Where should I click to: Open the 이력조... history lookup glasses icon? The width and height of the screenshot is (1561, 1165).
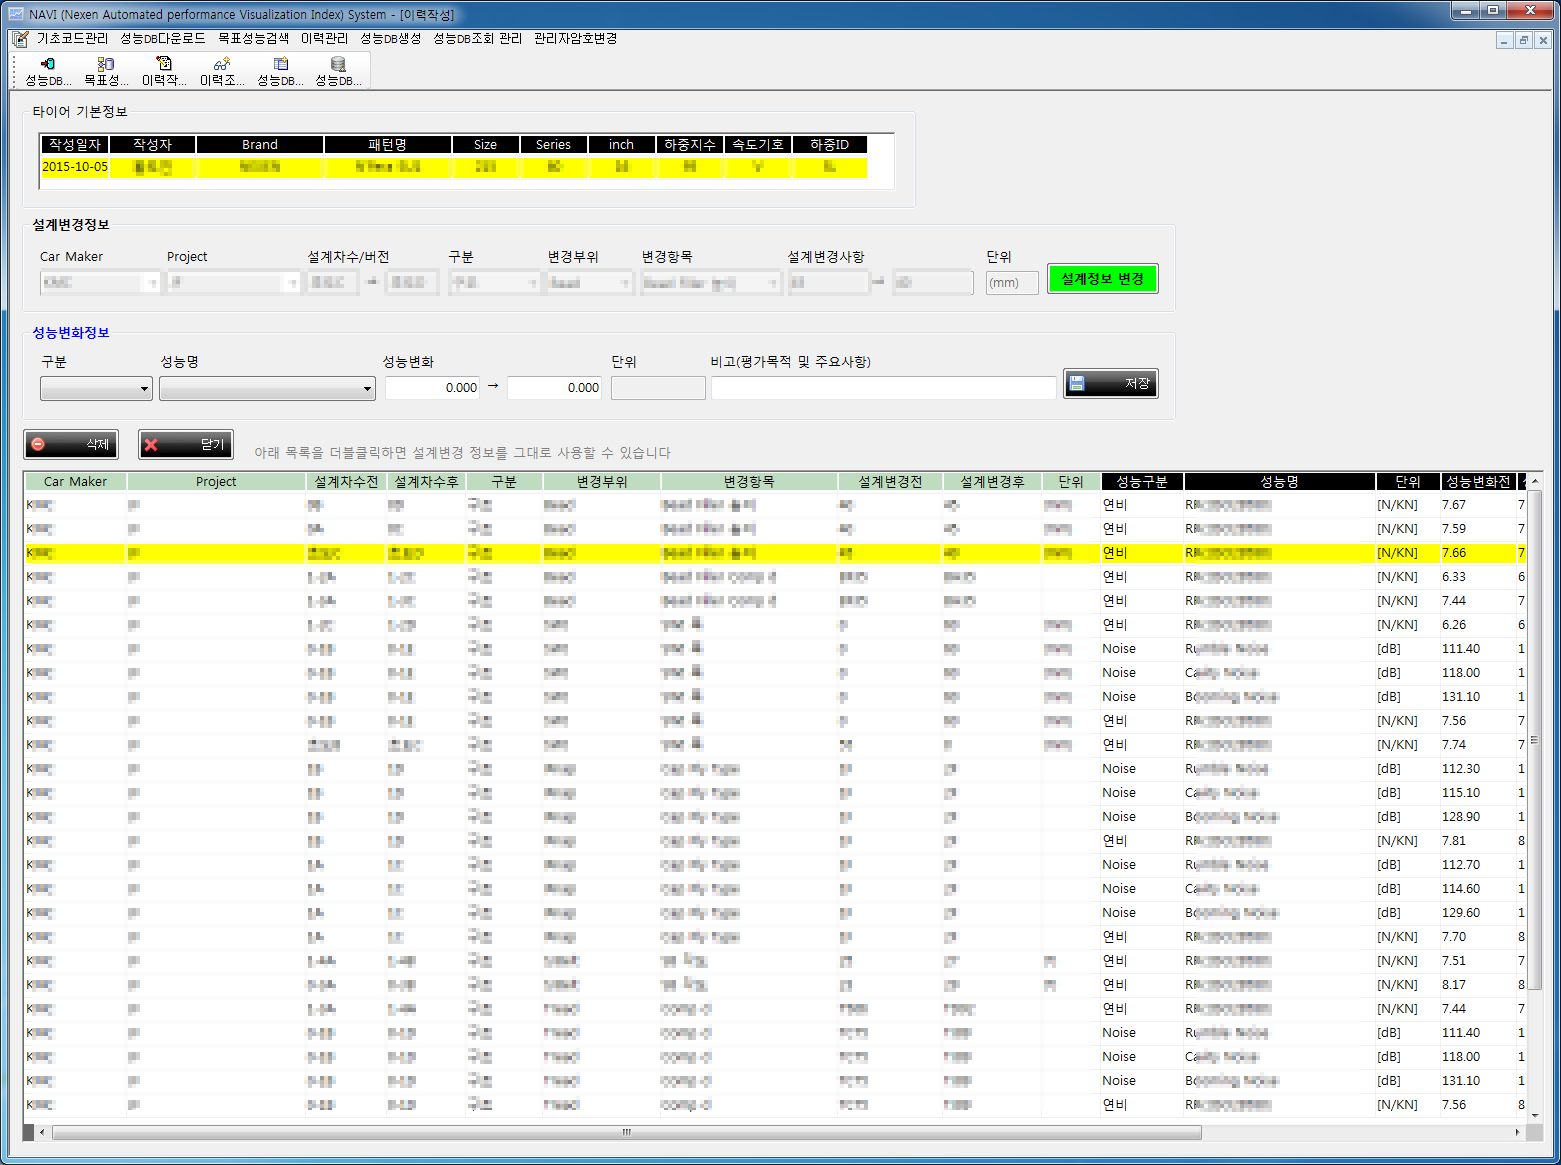coord(222,64)
